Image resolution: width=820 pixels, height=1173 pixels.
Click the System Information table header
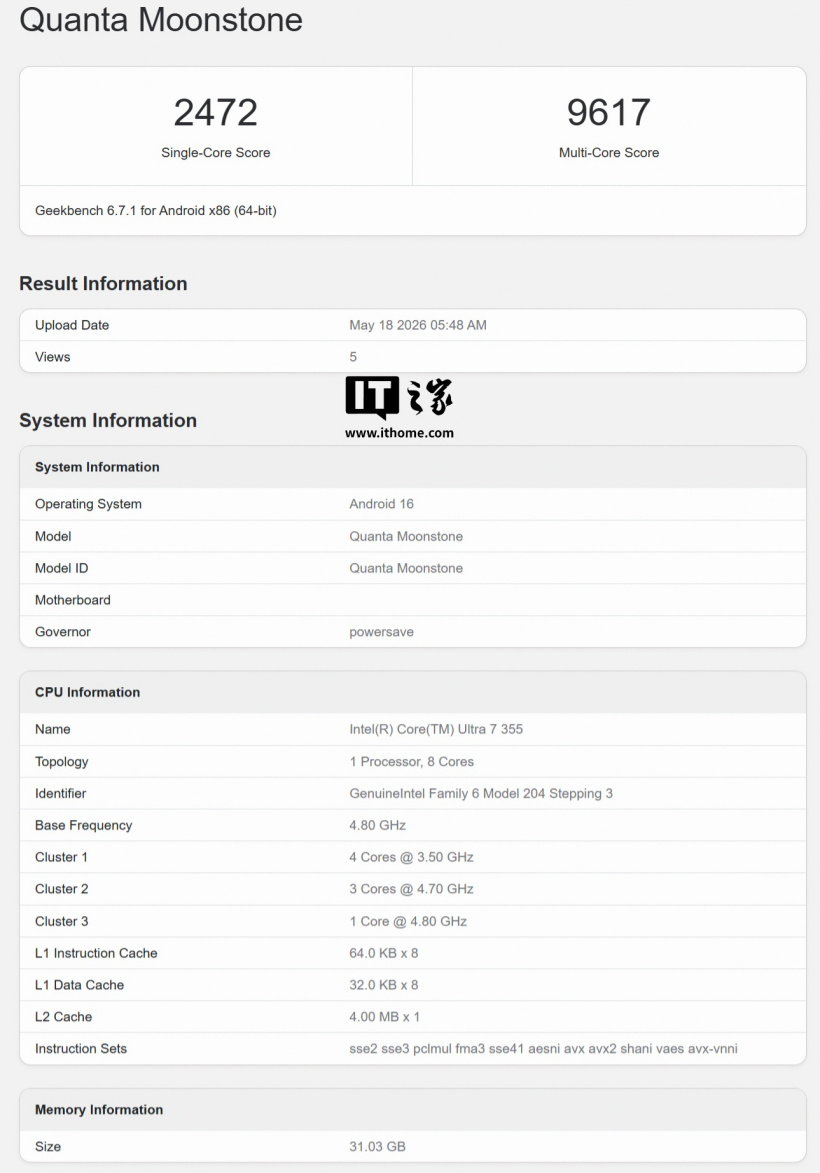click(97, 467)
